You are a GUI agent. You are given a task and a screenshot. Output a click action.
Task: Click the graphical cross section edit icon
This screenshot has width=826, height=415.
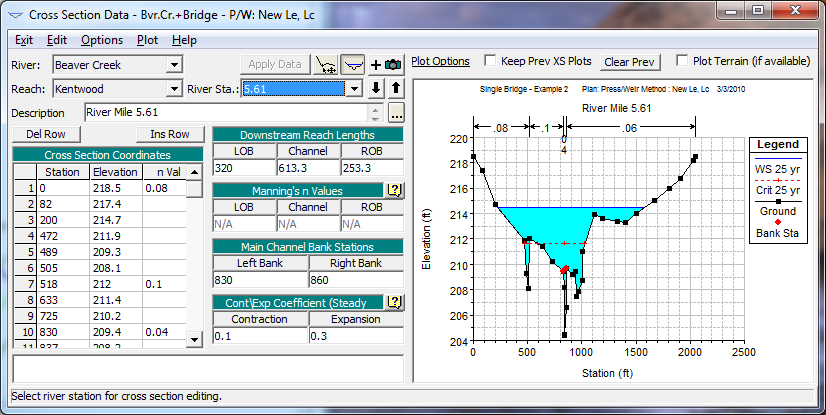[325, 64]
